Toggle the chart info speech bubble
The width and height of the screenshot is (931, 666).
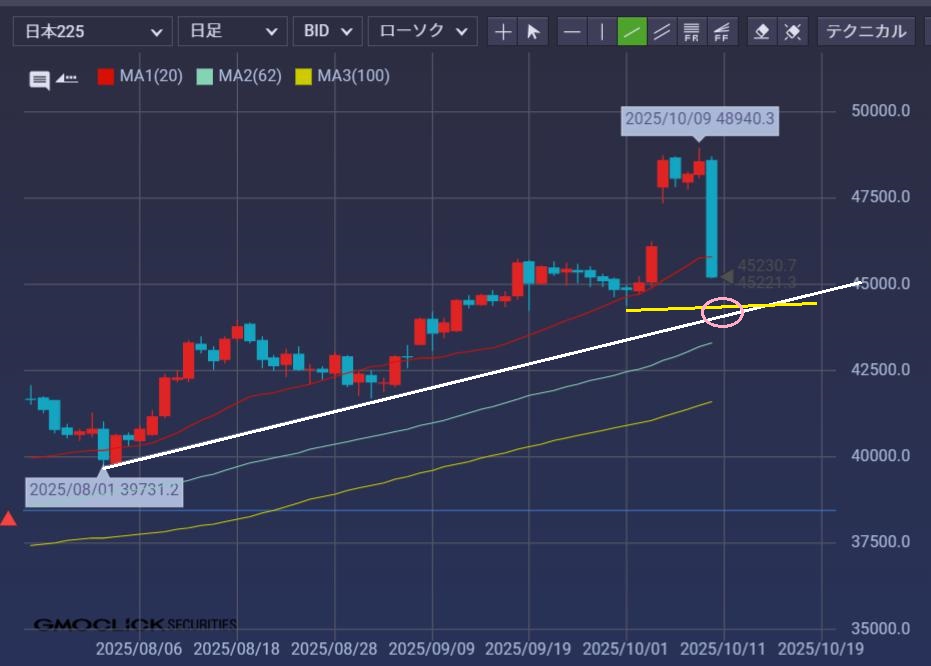pyautogui.click(x=40, y=80)
